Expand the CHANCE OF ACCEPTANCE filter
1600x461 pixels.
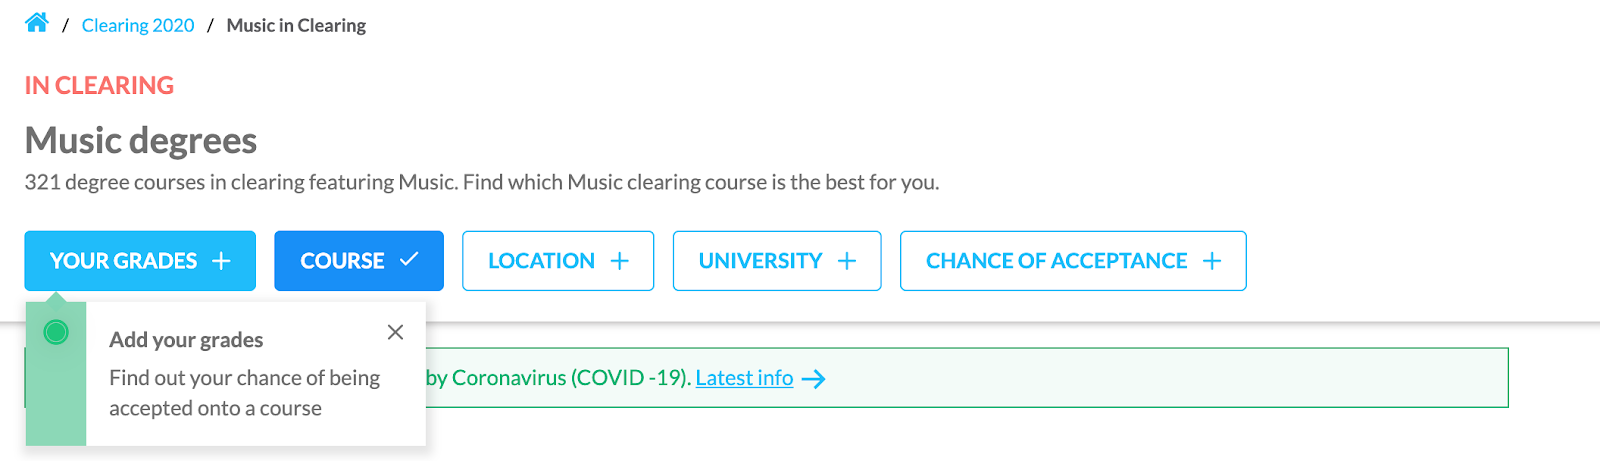pyautogui.click(x=1073, y=261)
